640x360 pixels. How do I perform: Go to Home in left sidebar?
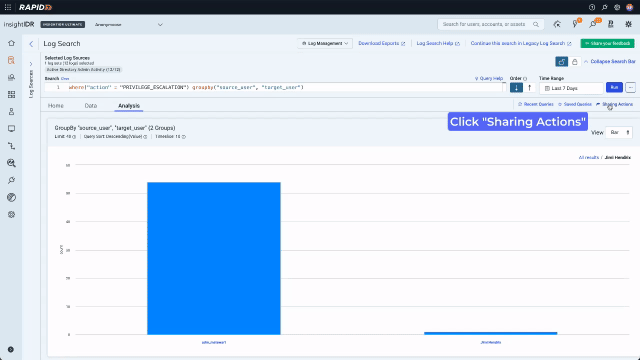point(11,43)
